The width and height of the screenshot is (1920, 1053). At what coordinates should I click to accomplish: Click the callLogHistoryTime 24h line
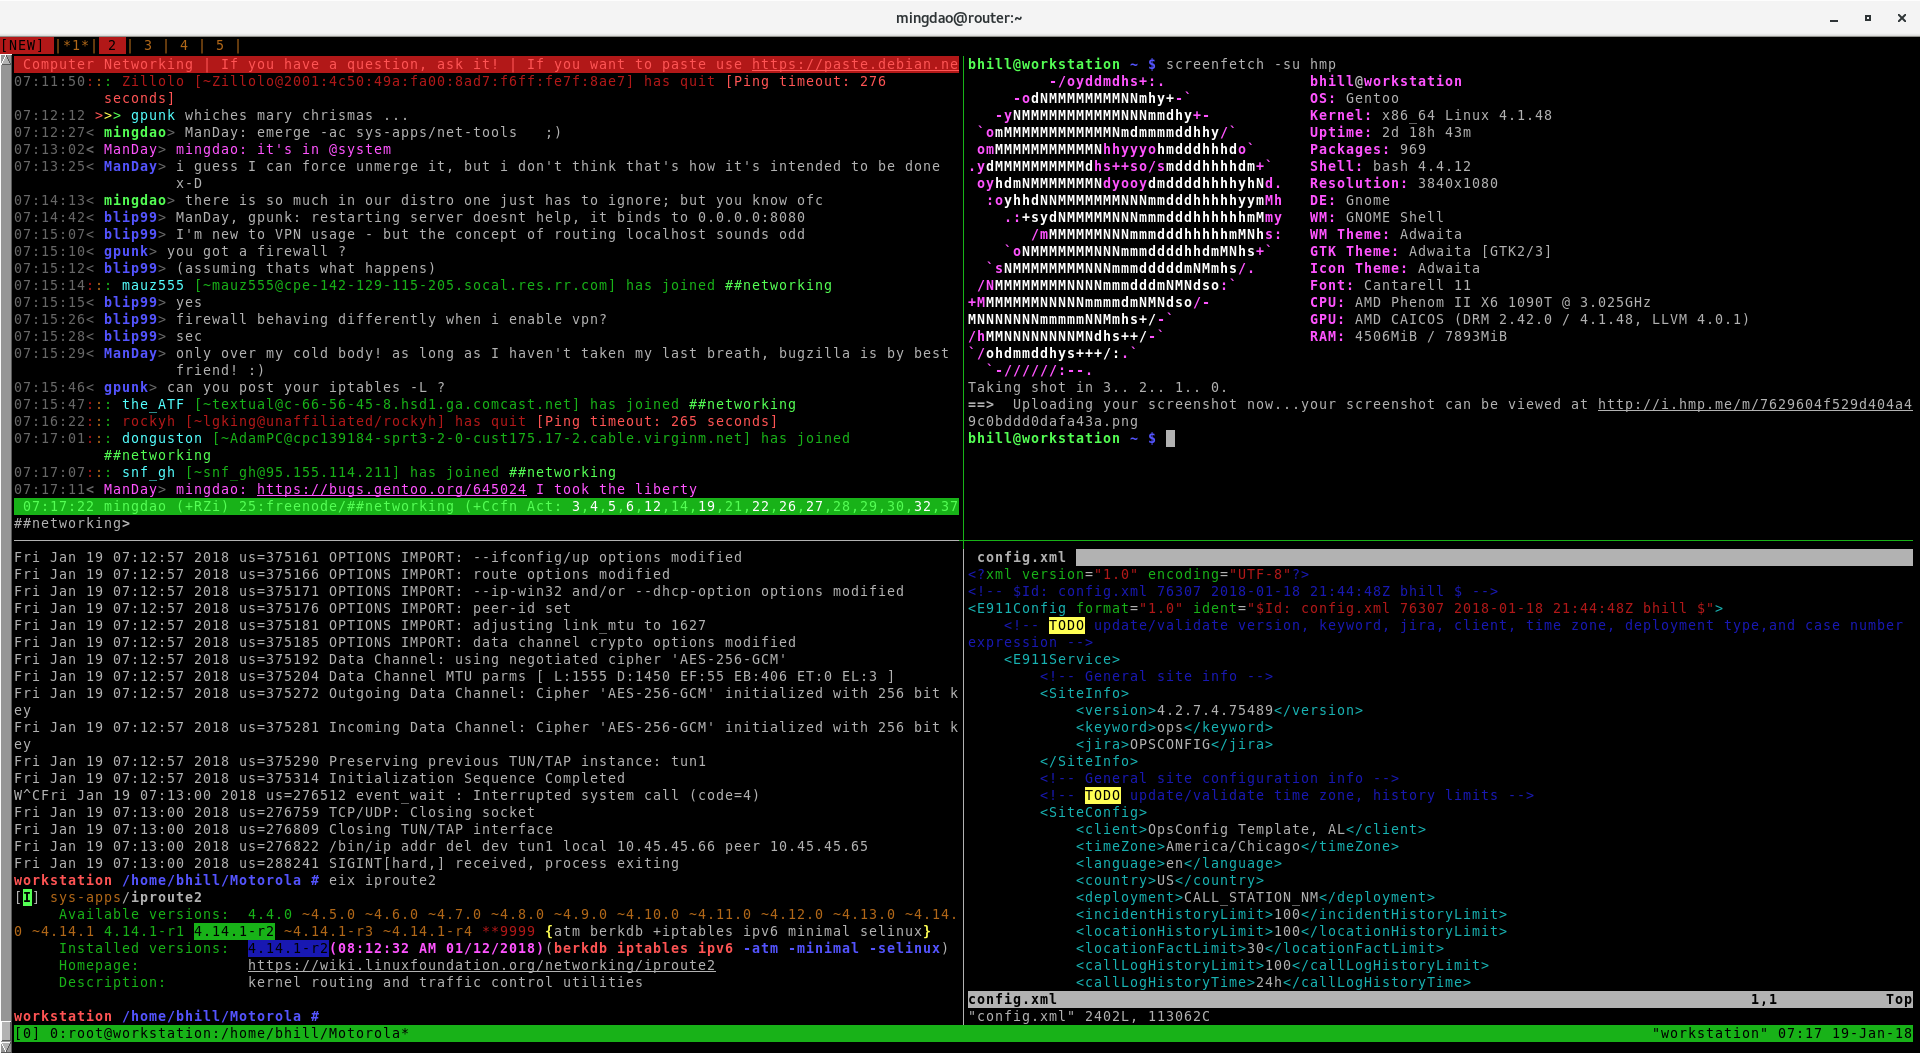1274,982
